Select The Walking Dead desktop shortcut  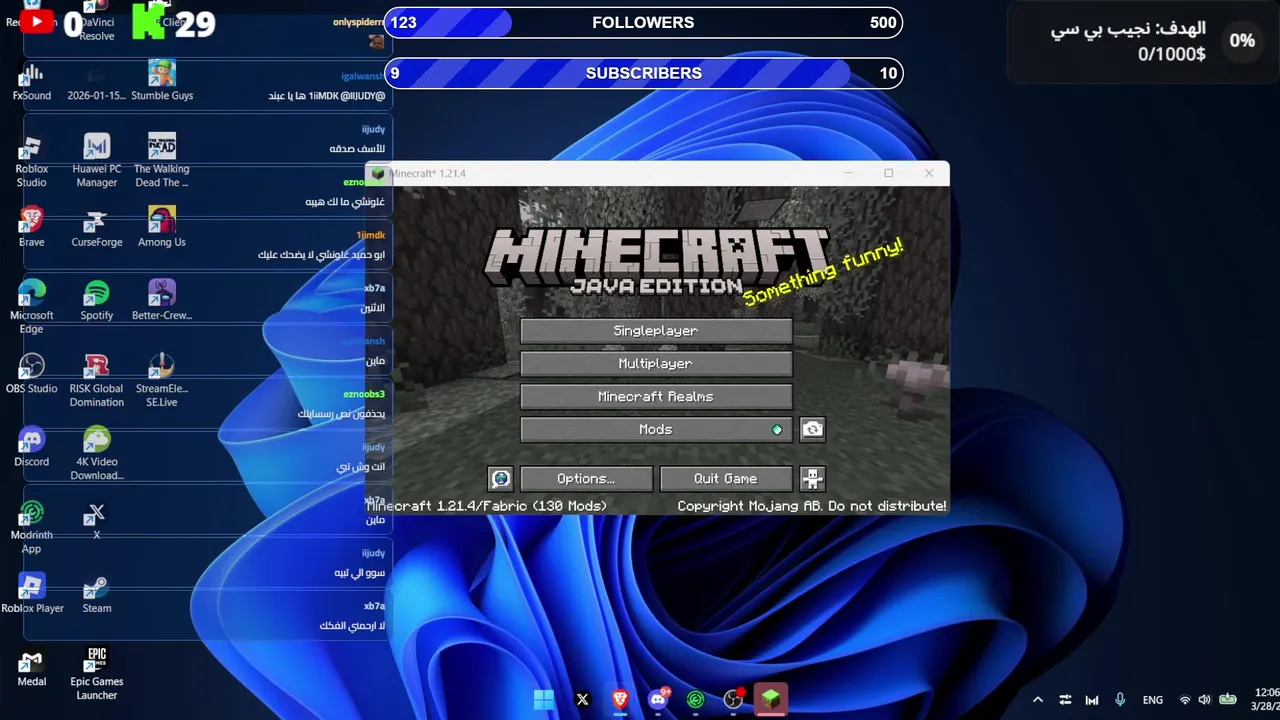click(x=162, y=162)
